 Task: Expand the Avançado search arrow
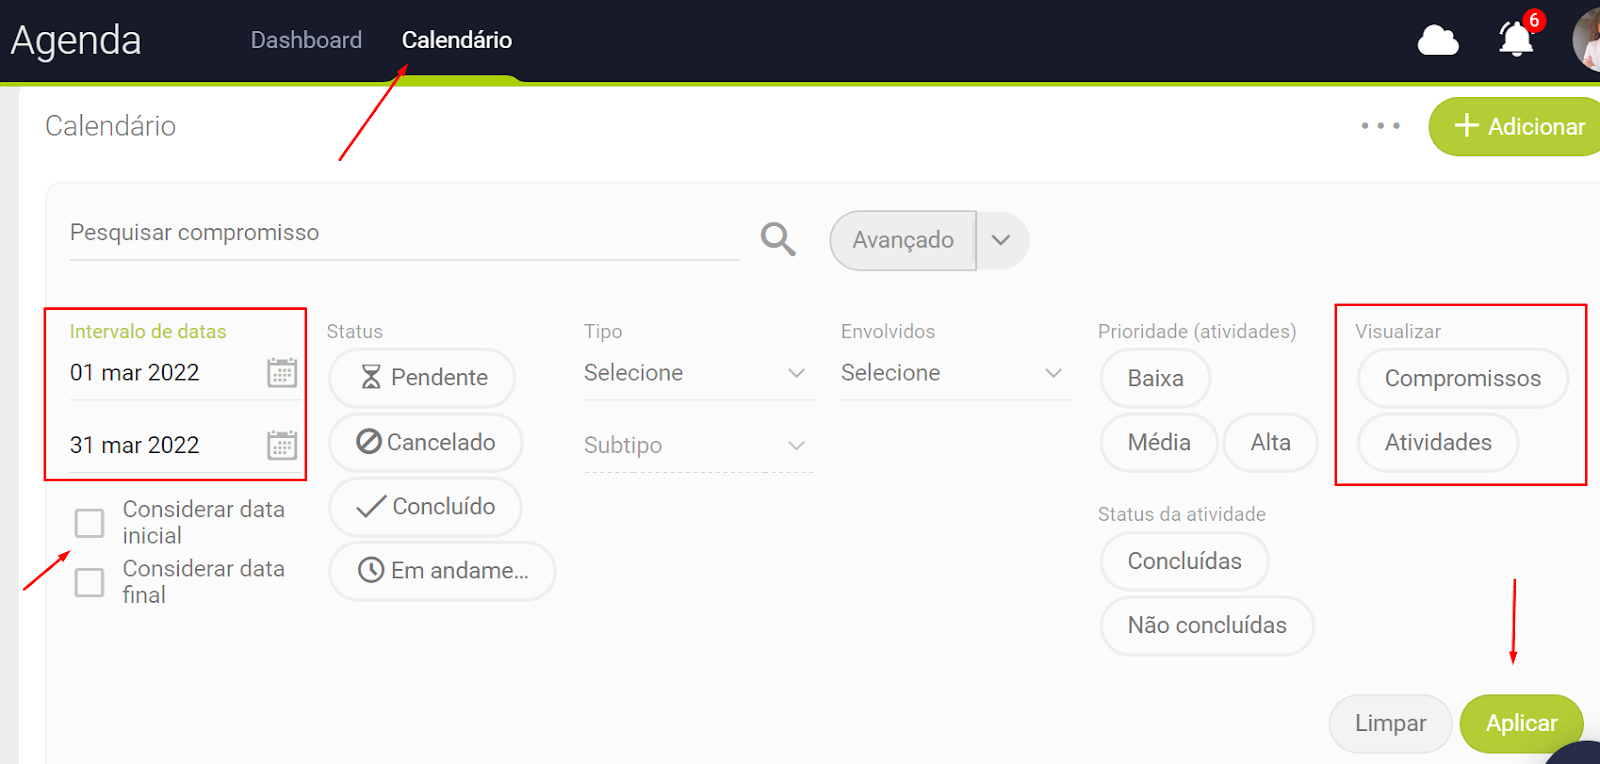pyautogui.click(x=1001, y=240)
